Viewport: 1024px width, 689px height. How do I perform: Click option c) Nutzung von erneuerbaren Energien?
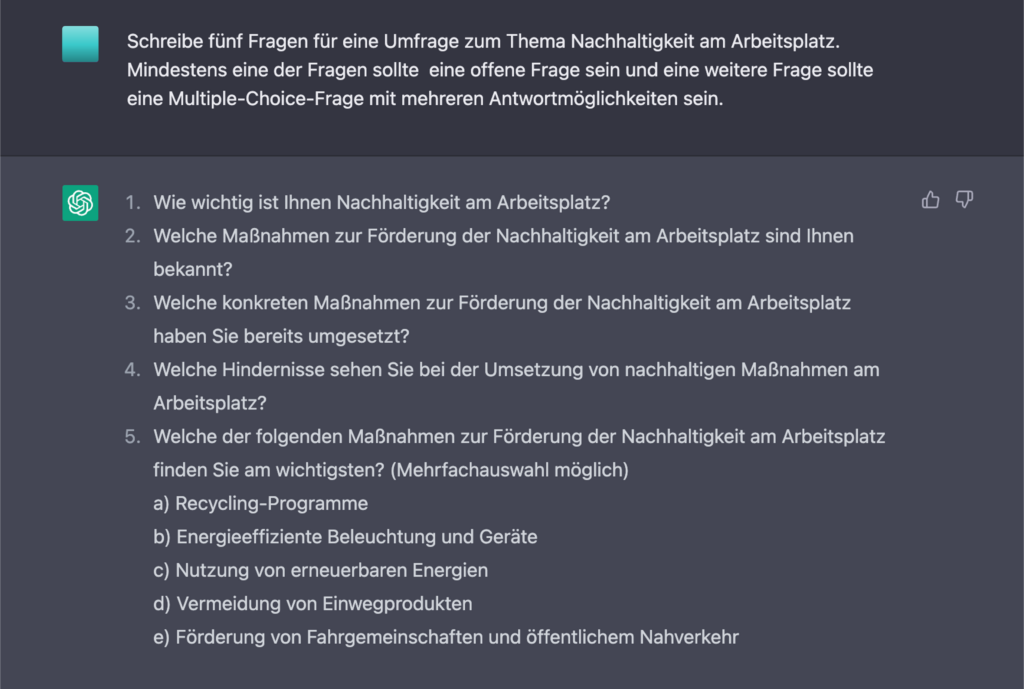321,570
